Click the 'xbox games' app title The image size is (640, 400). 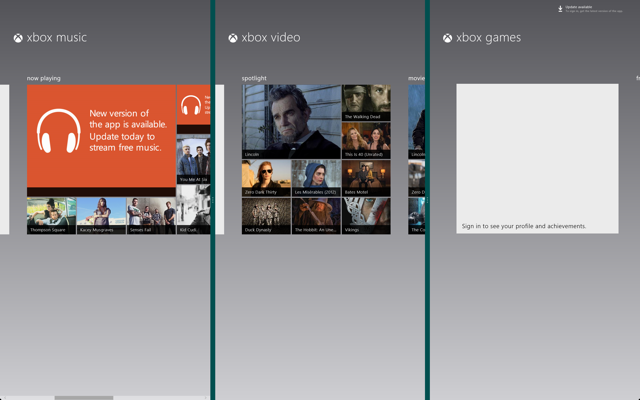point(489,38)
